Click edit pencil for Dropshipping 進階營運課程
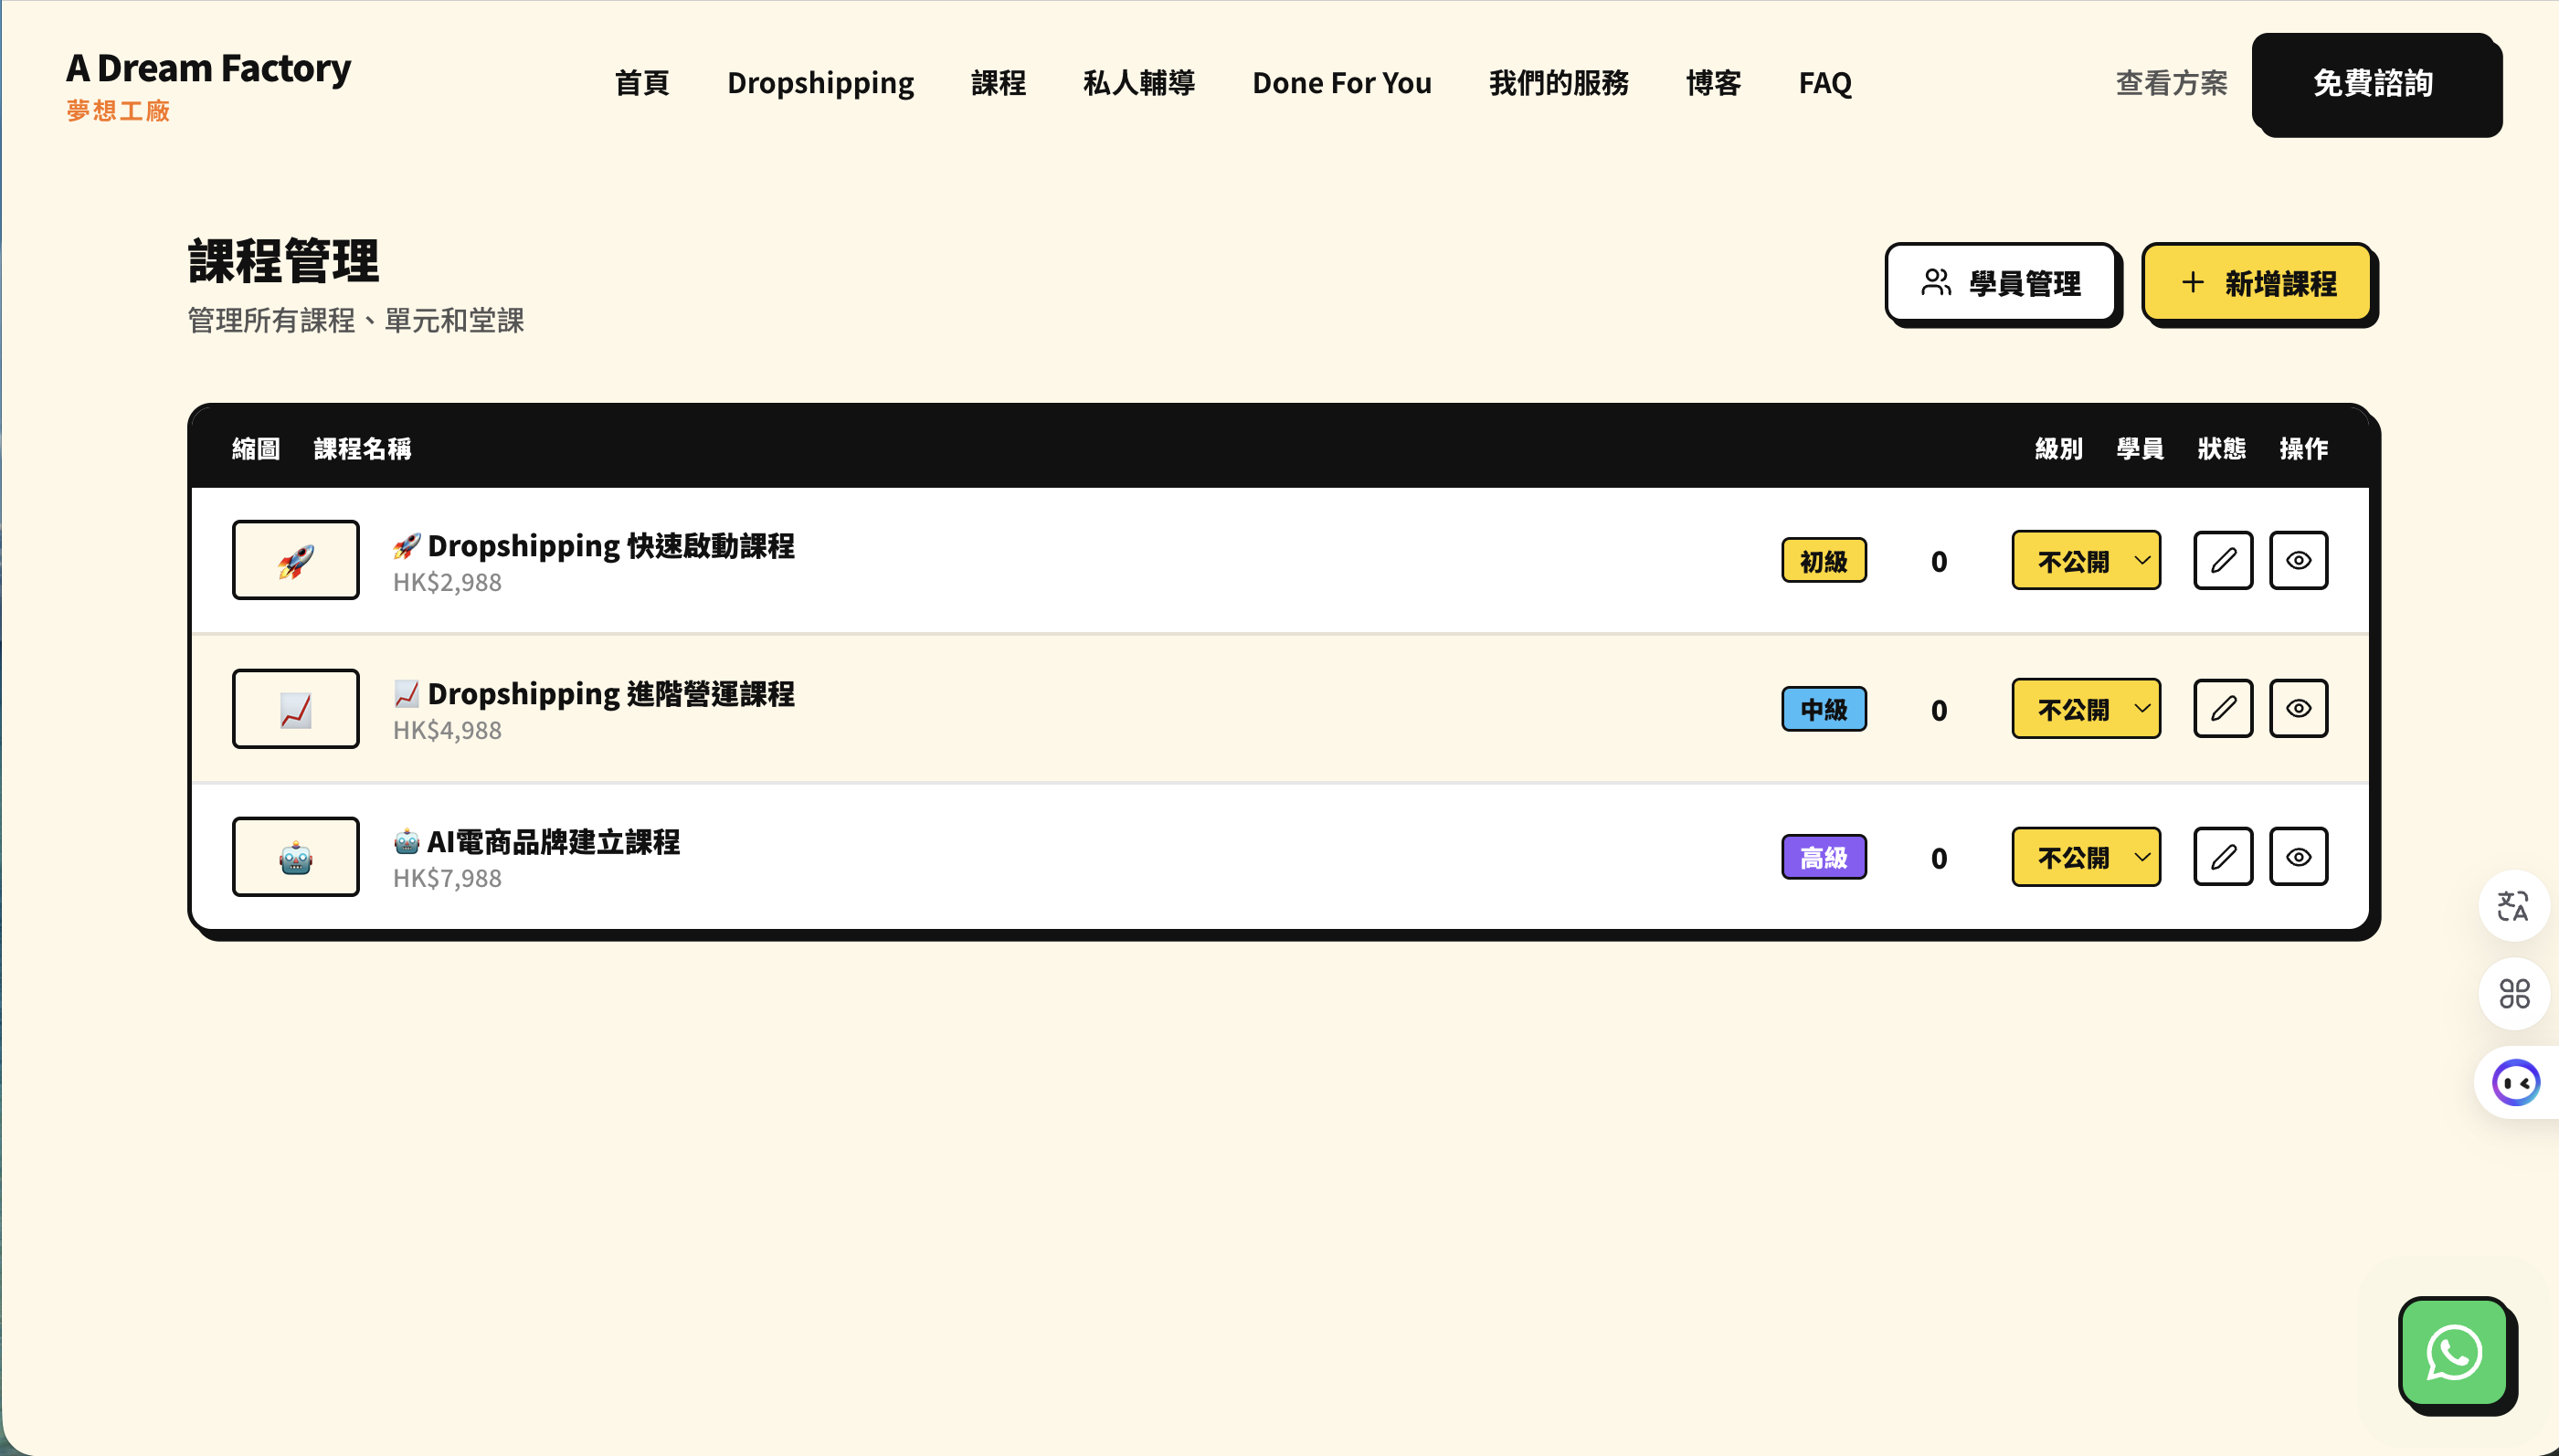 tap(2222, 709)
